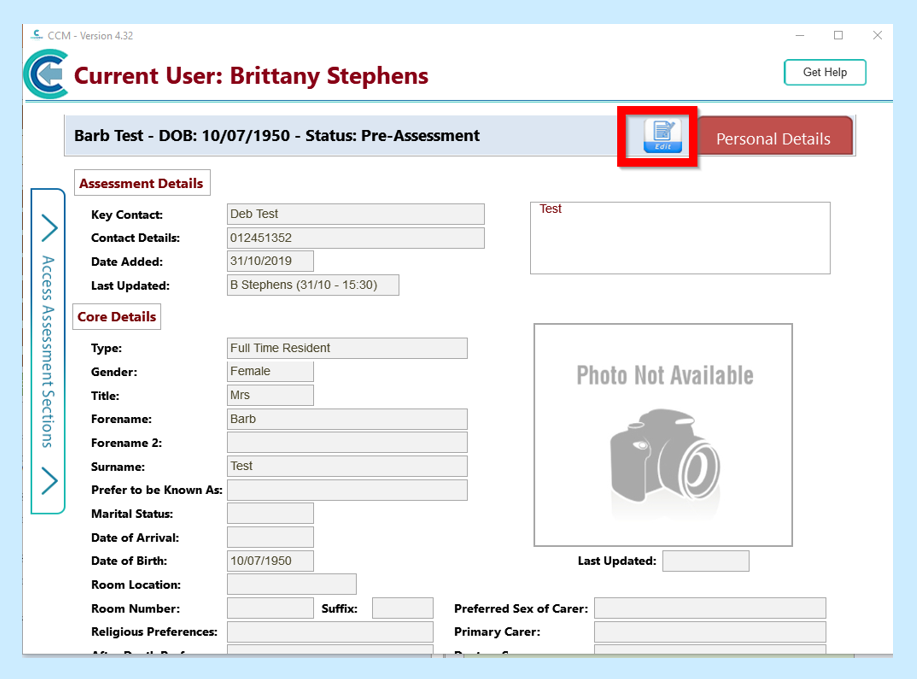The image size is (917, 679).
Task: Click the Forename field containing Barb
Action: [347, 419]
